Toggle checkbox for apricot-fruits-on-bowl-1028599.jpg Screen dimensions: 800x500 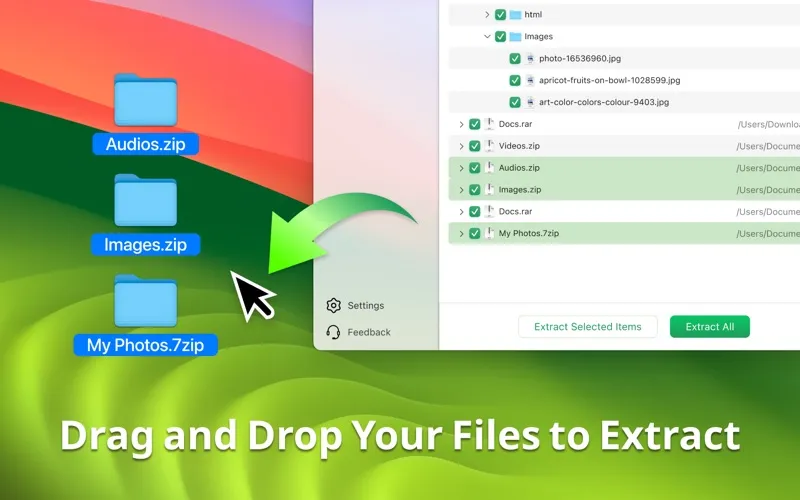pos(515,81)
